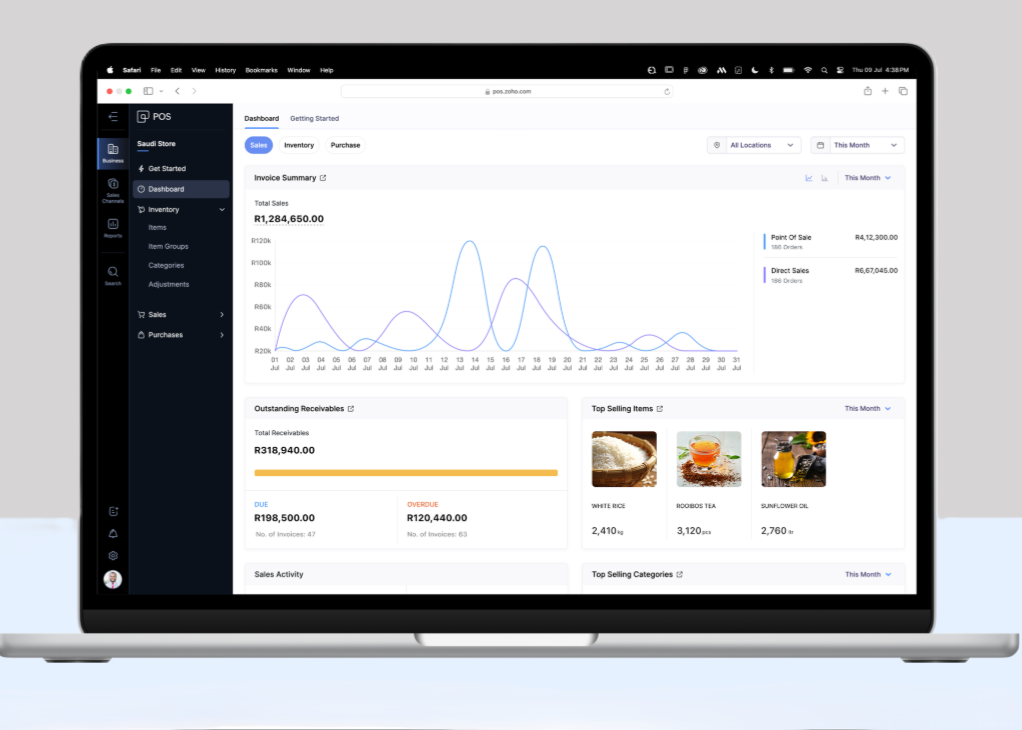This screenshot has height=730, width=1022.
Task: Click the bell notifications icon
Action: 113,534
